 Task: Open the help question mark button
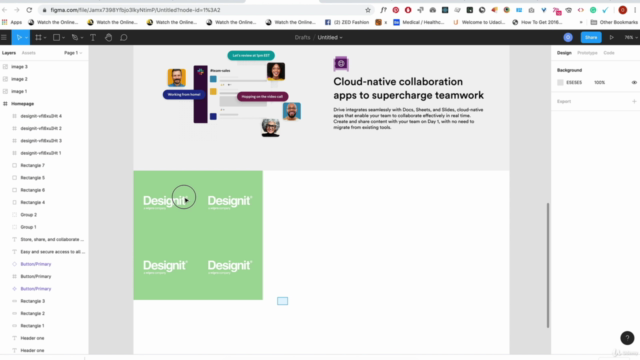pyautogui.click(x=627, y=338)
